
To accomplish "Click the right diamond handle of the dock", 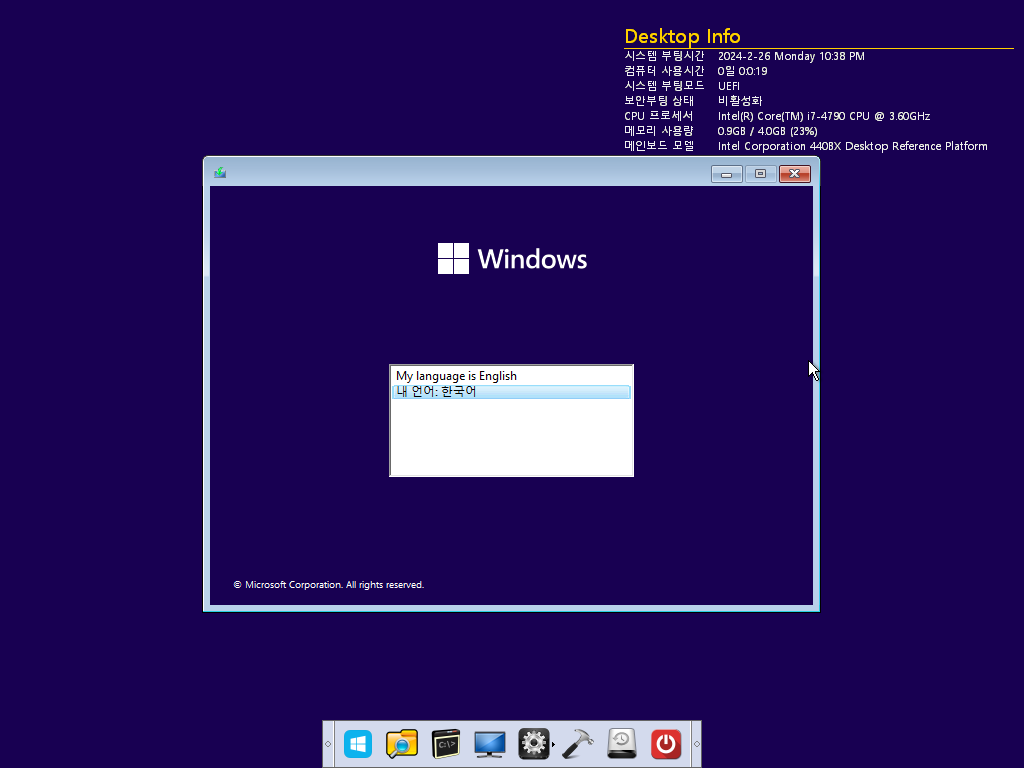I will tap(696, 744).
